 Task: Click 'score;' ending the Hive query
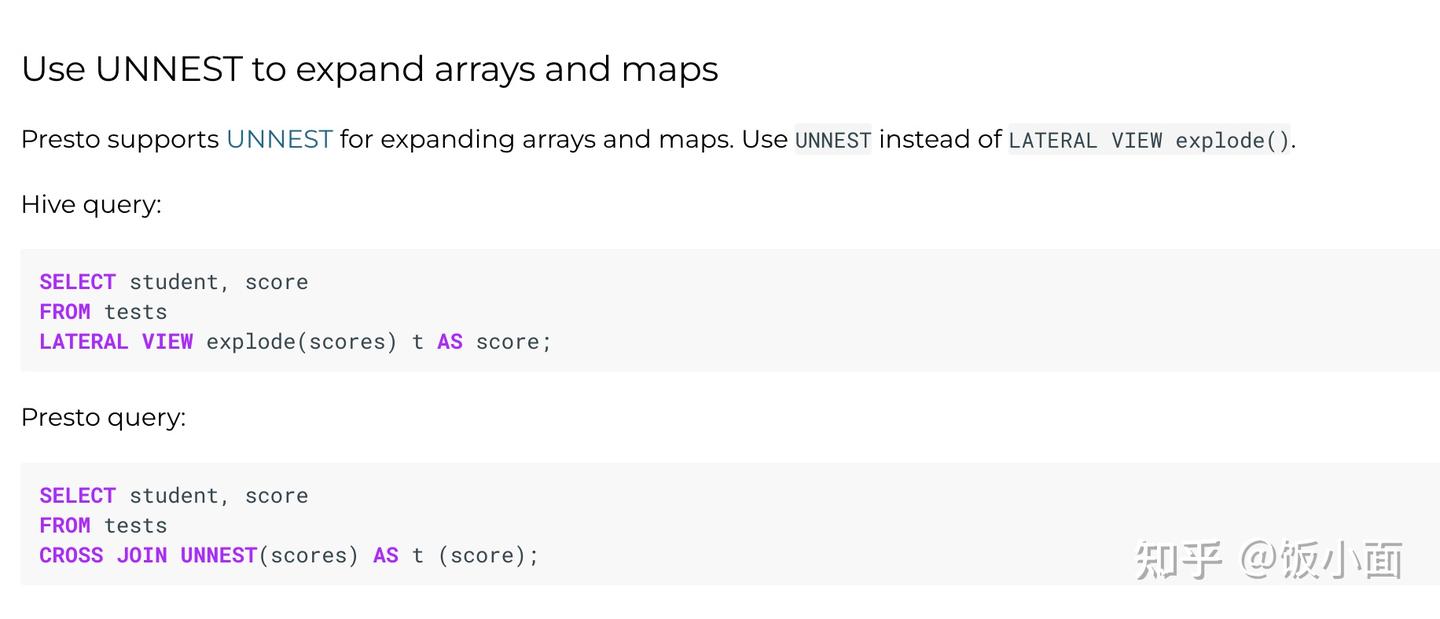pyautogui.click(x=513, y=342)
